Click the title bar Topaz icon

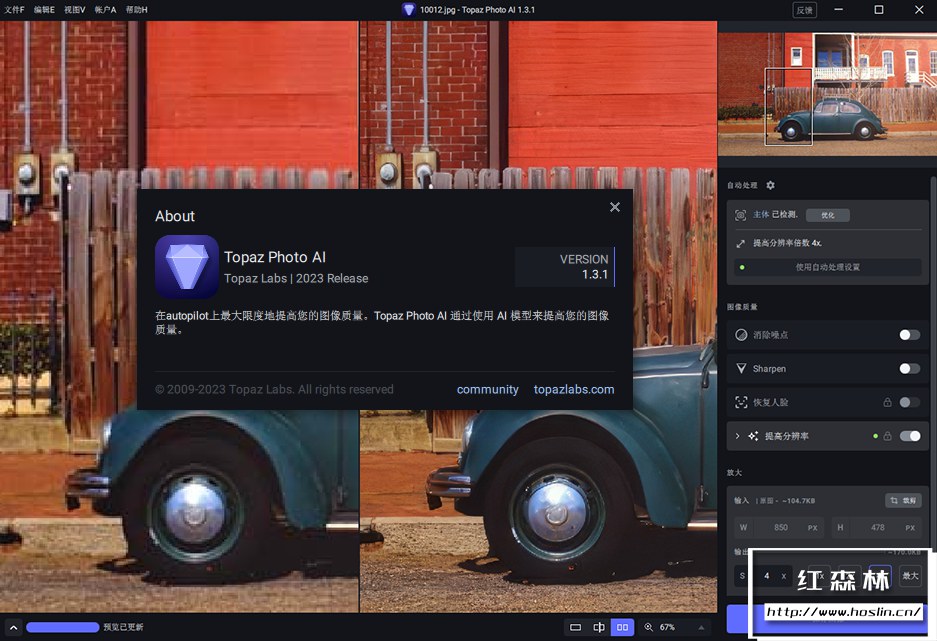[408, 10]
